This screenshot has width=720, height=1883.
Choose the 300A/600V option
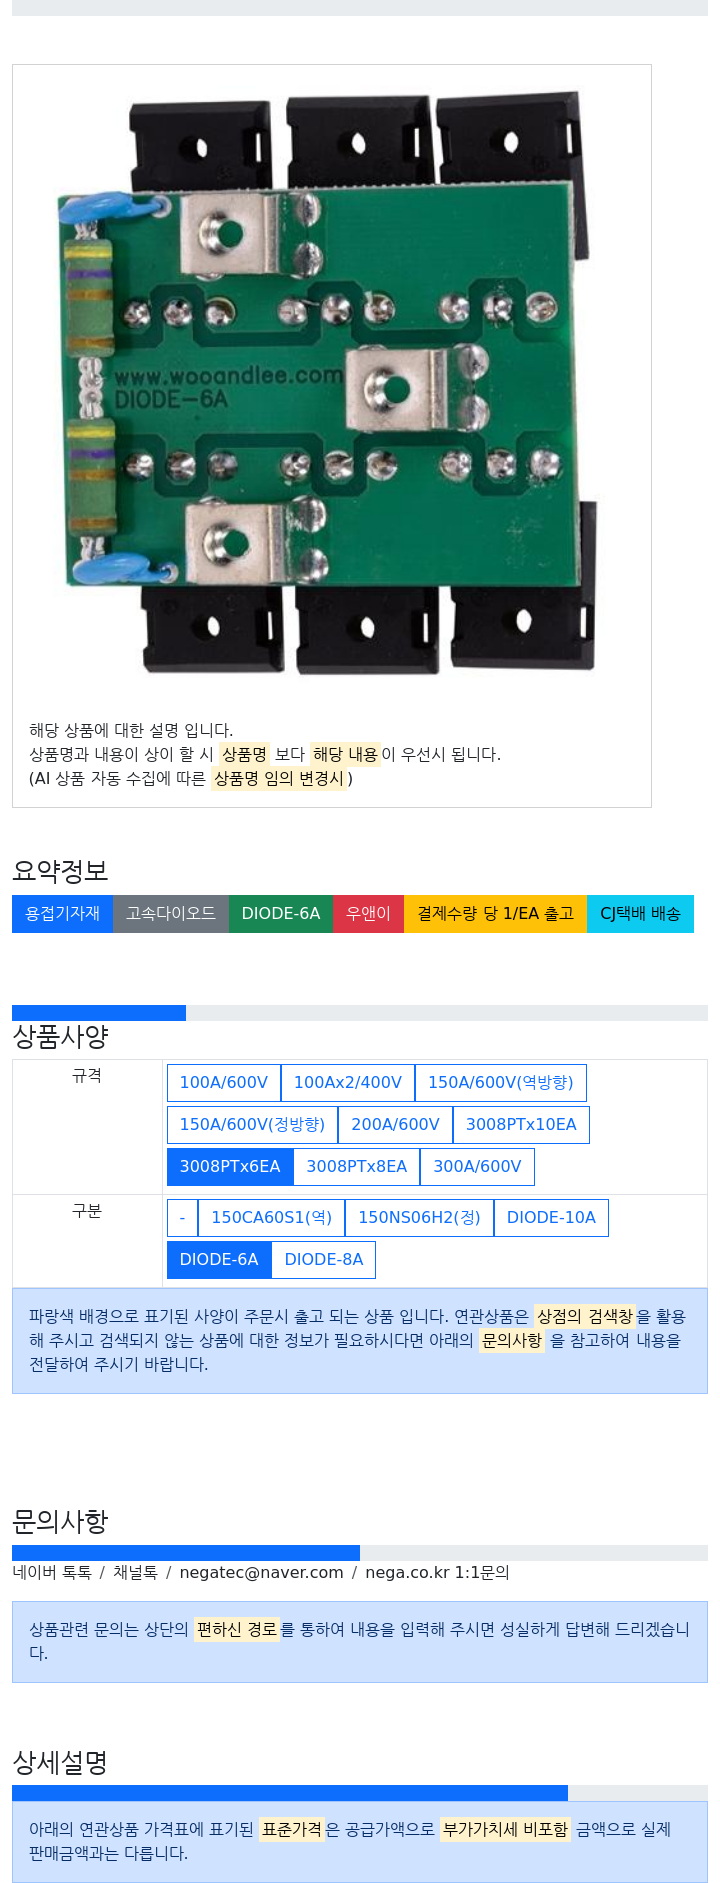click(477, 1167)
